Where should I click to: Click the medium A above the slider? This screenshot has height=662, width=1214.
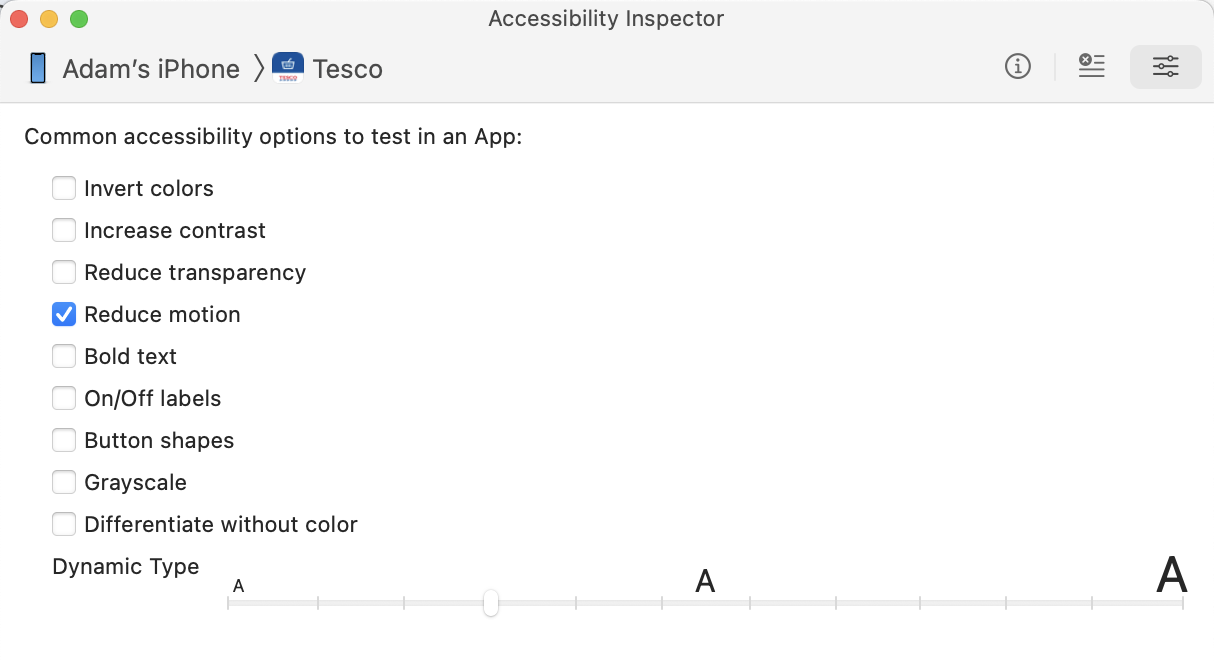tap(706, 580)
